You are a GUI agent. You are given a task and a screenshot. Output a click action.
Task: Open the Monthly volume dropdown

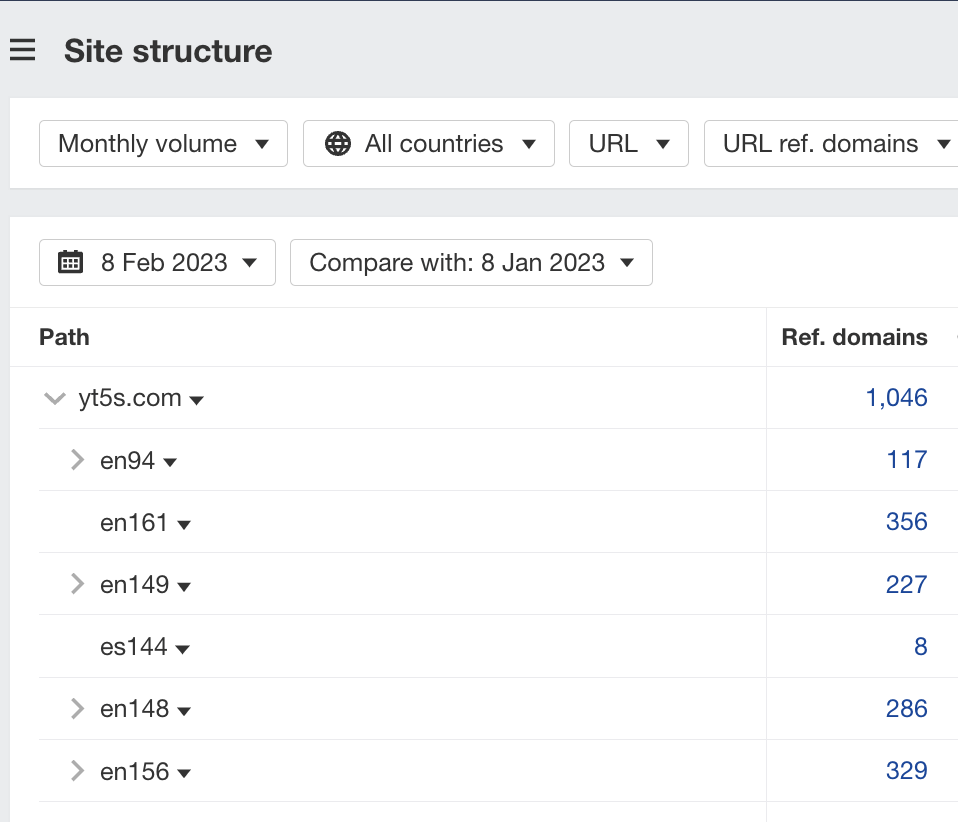[x=162, y=143]
